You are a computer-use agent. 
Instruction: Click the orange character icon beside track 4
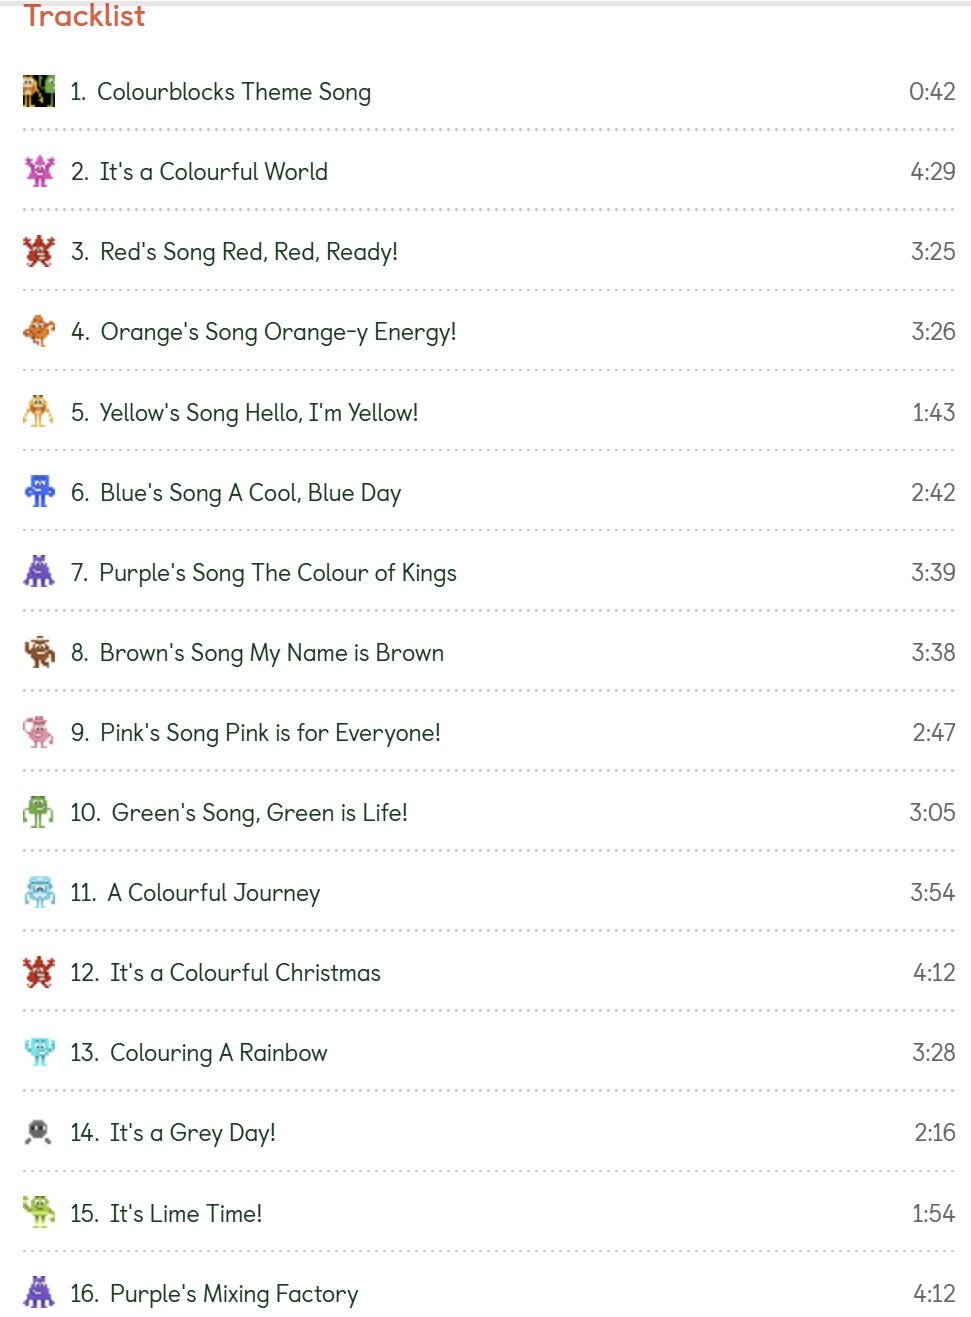point(39,331)
